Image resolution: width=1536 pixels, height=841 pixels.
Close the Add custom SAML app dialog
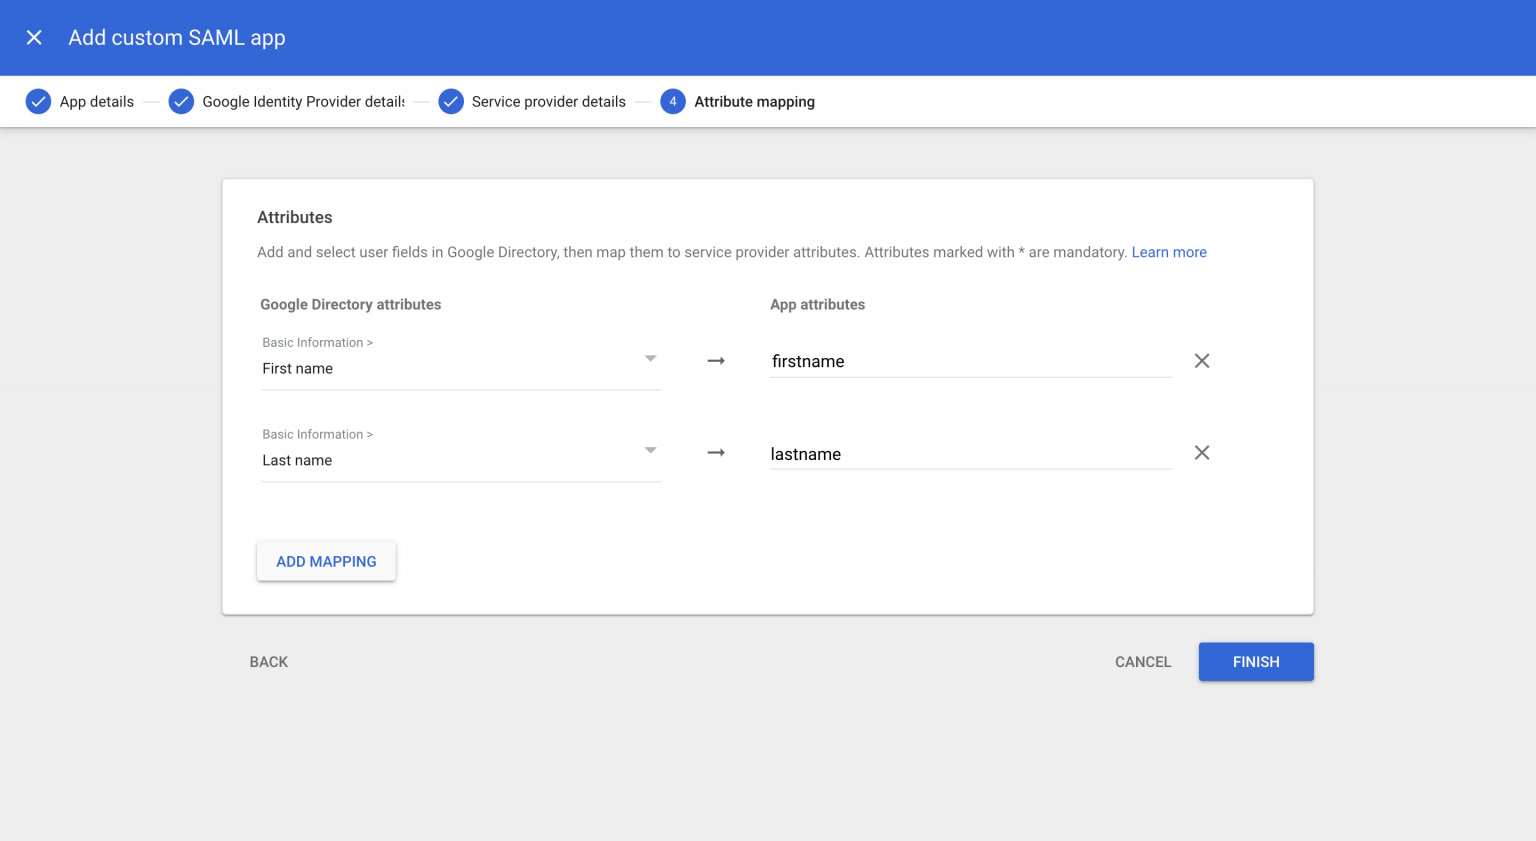pyautogui.click(x=34, y=38)
